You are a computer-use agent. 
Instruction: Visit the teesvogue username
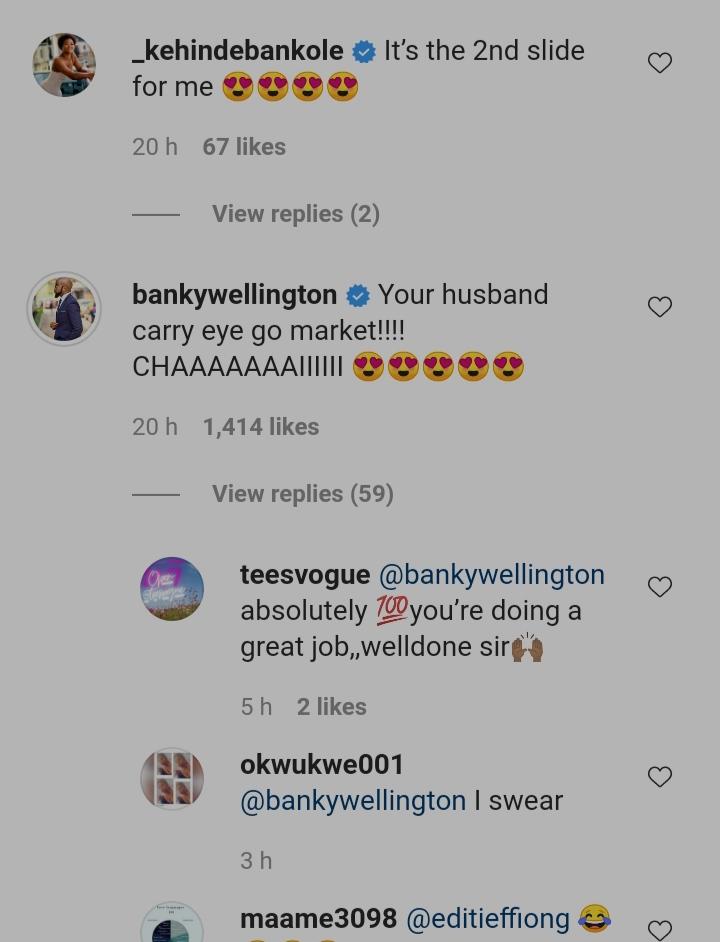(304, 575)
